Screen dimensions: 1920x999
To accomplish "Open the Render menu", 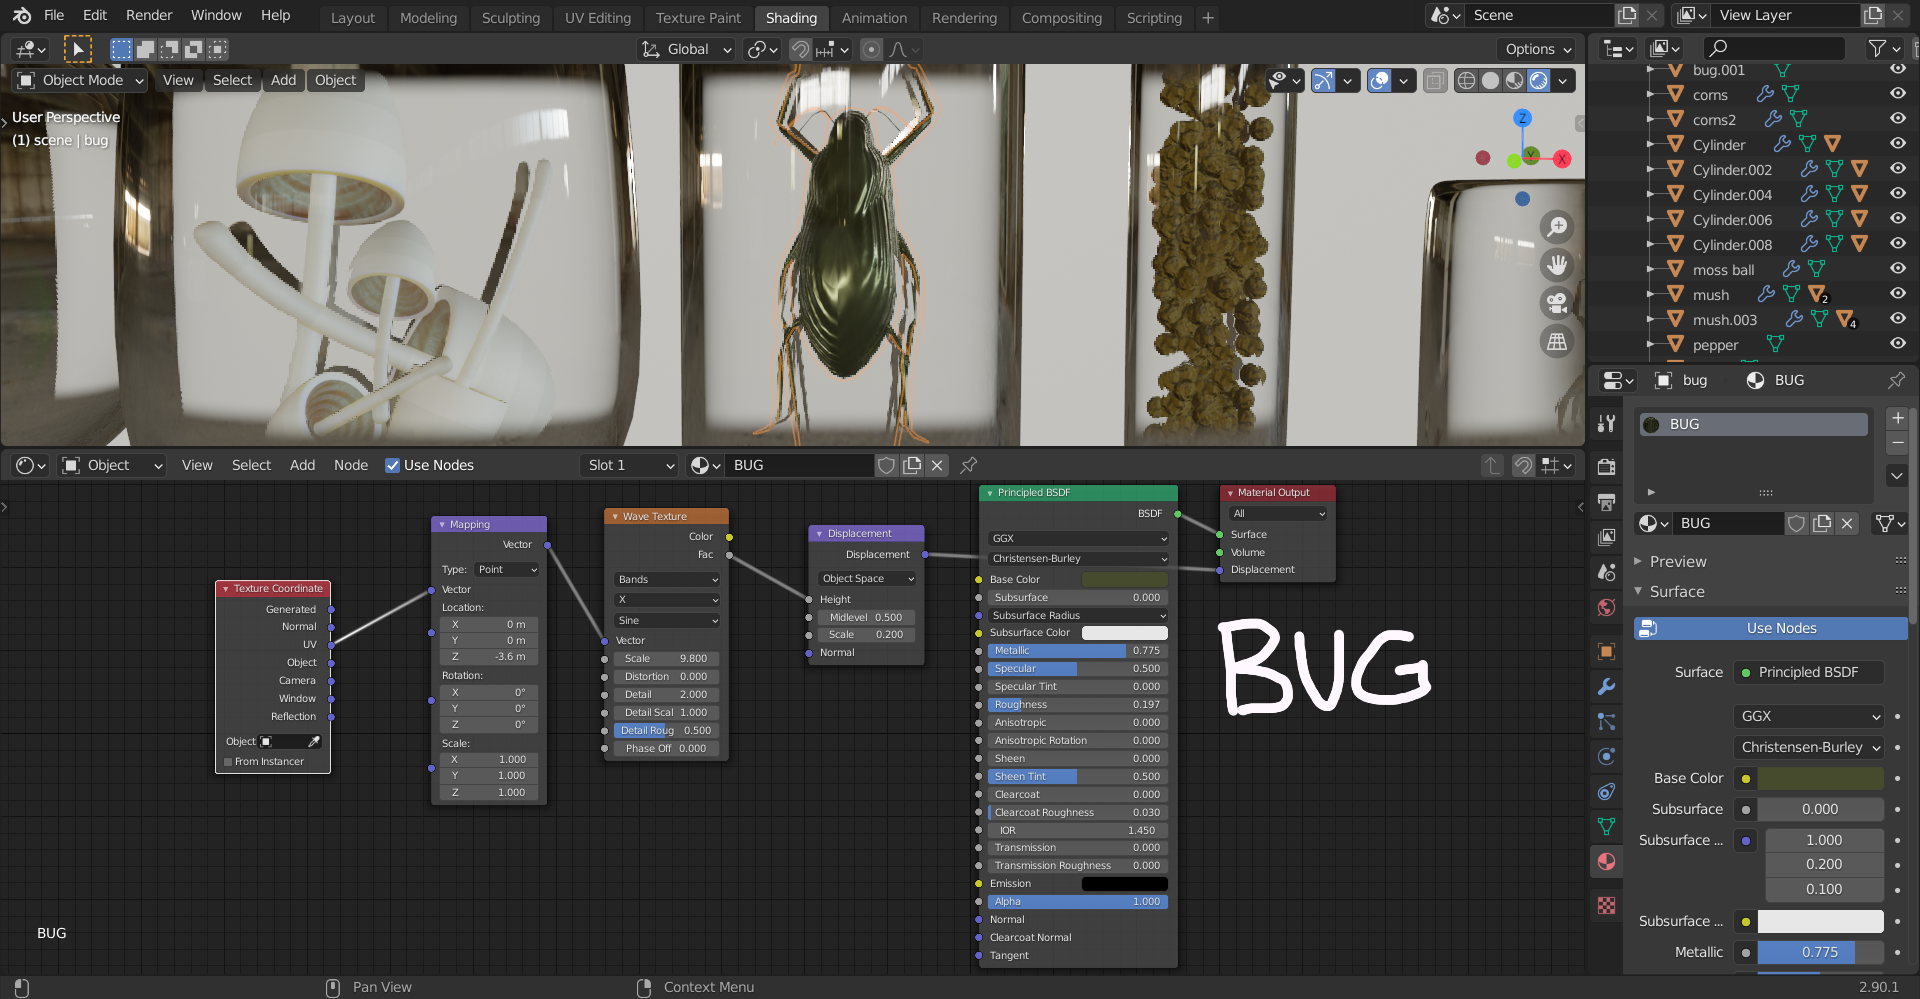I will [149, 15].
